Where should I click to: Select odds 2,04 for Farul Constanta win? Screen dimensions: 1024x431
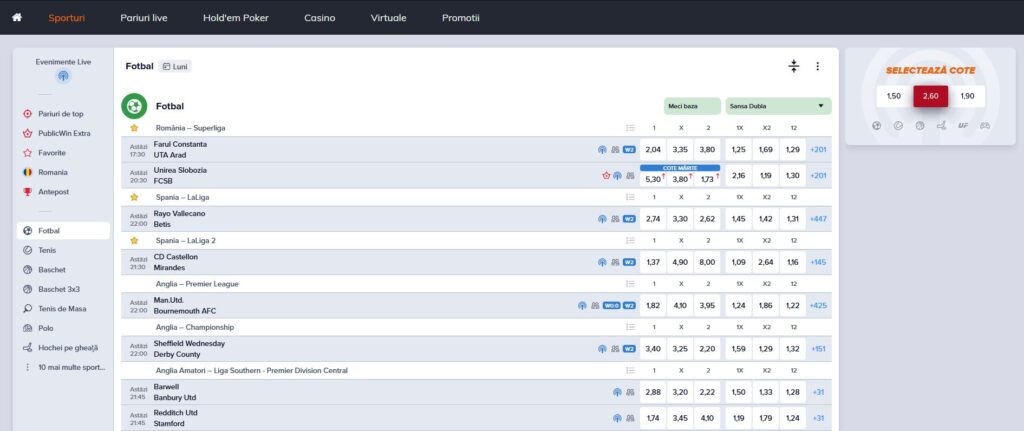[x=653, y=149]
